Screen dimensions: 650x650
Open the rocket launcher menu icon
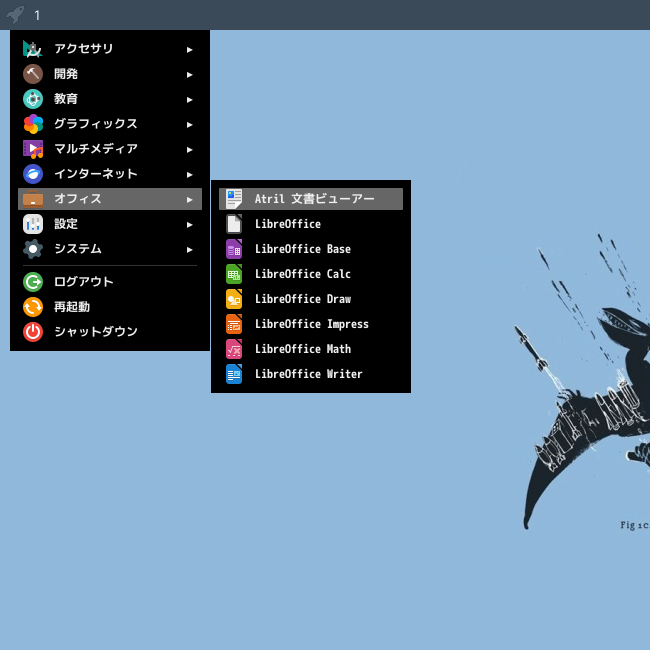[x=15, y=15]
